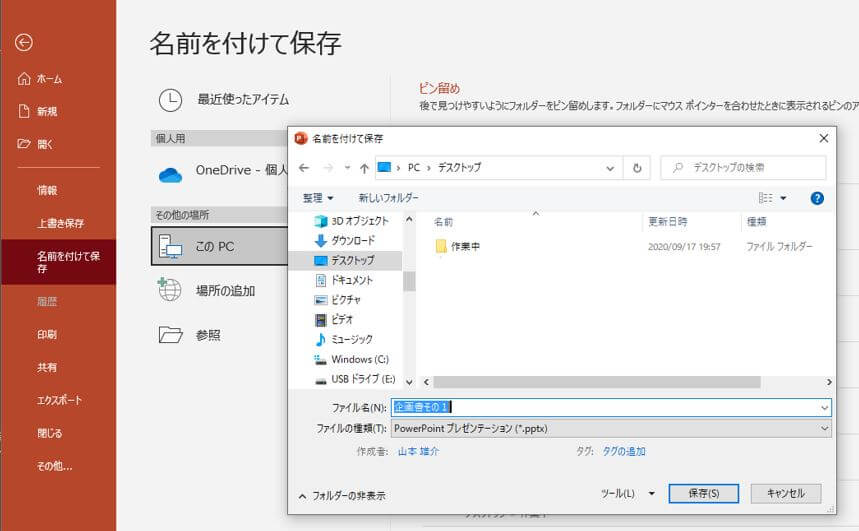Go up one folder level arrow
Screen dimensions: 859x531
[x=364, y=168]
